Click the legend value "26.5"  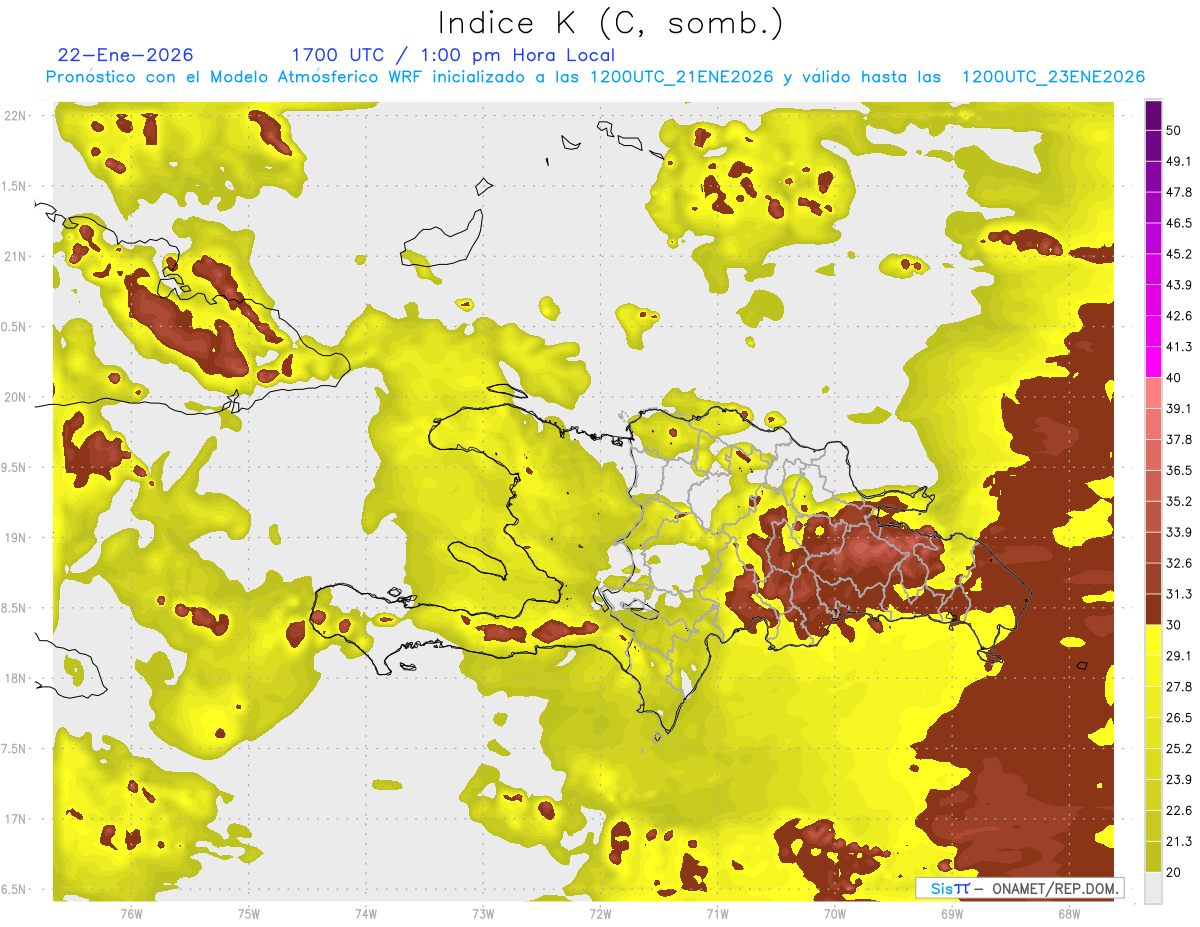[1179, 717]
